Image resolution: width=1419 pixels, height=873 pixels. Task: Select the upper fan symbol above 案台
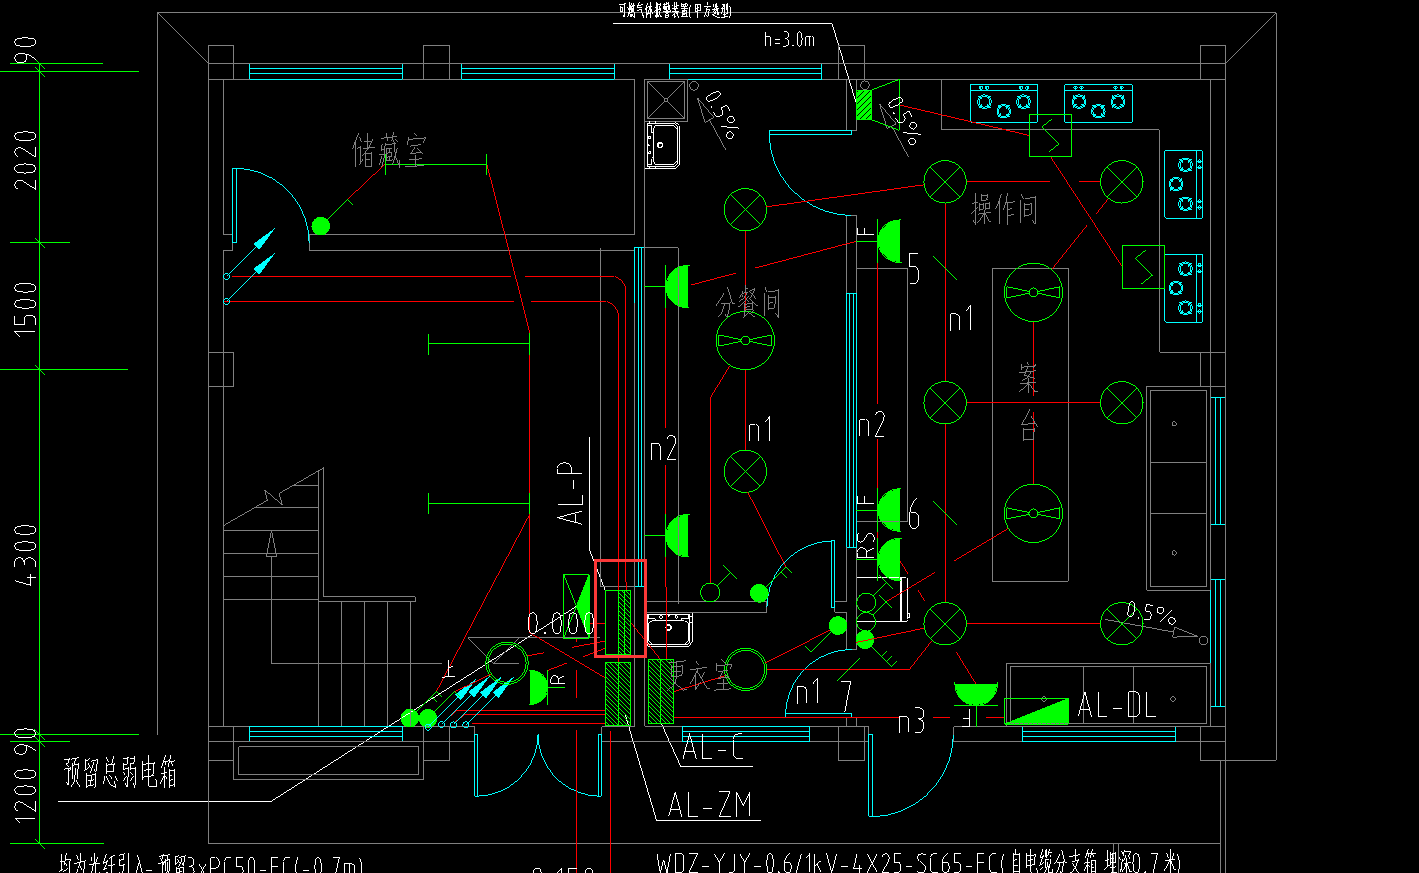(1033, 292)
